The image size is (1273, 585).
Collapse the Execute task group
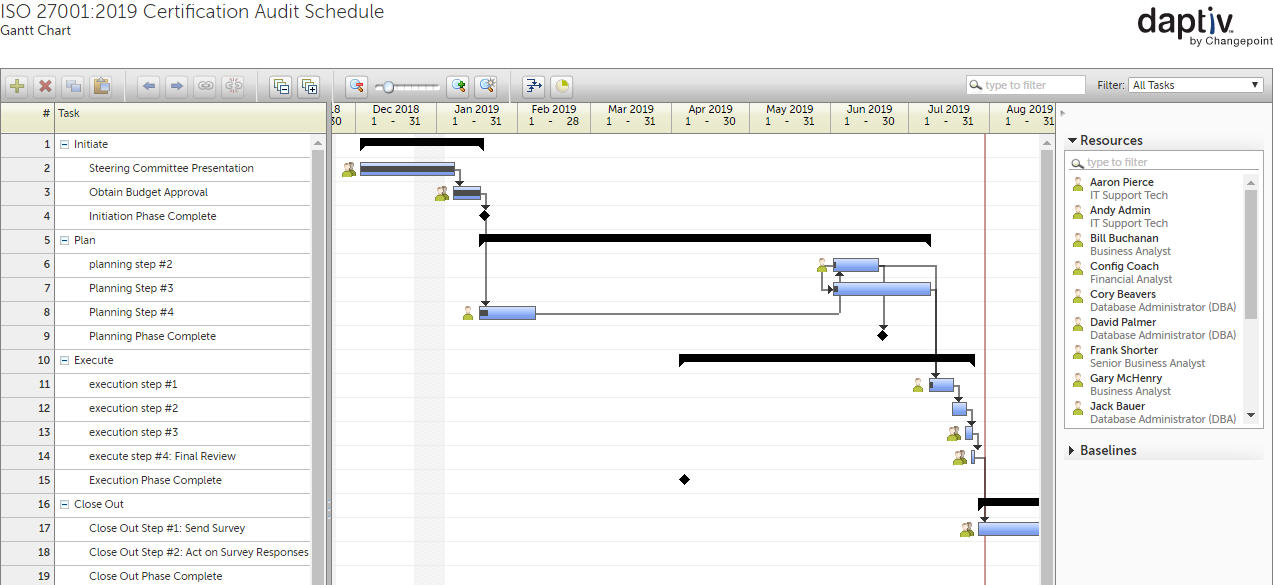(65, 360)
